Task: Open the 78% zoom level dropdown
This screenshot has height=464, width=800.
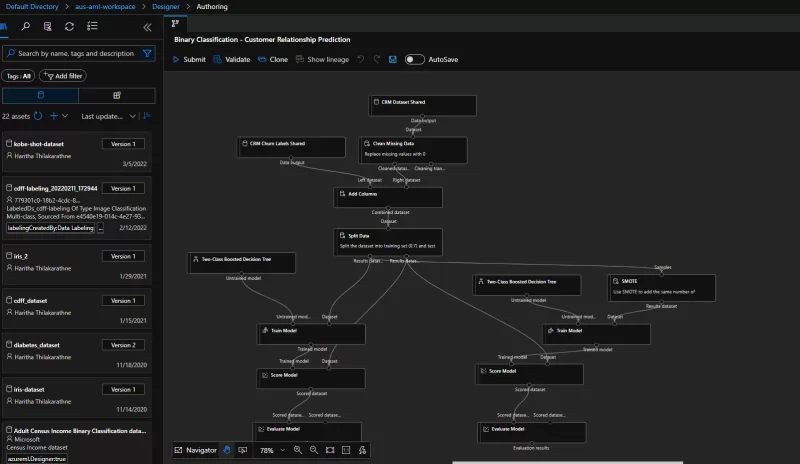Action: [271, 451]
